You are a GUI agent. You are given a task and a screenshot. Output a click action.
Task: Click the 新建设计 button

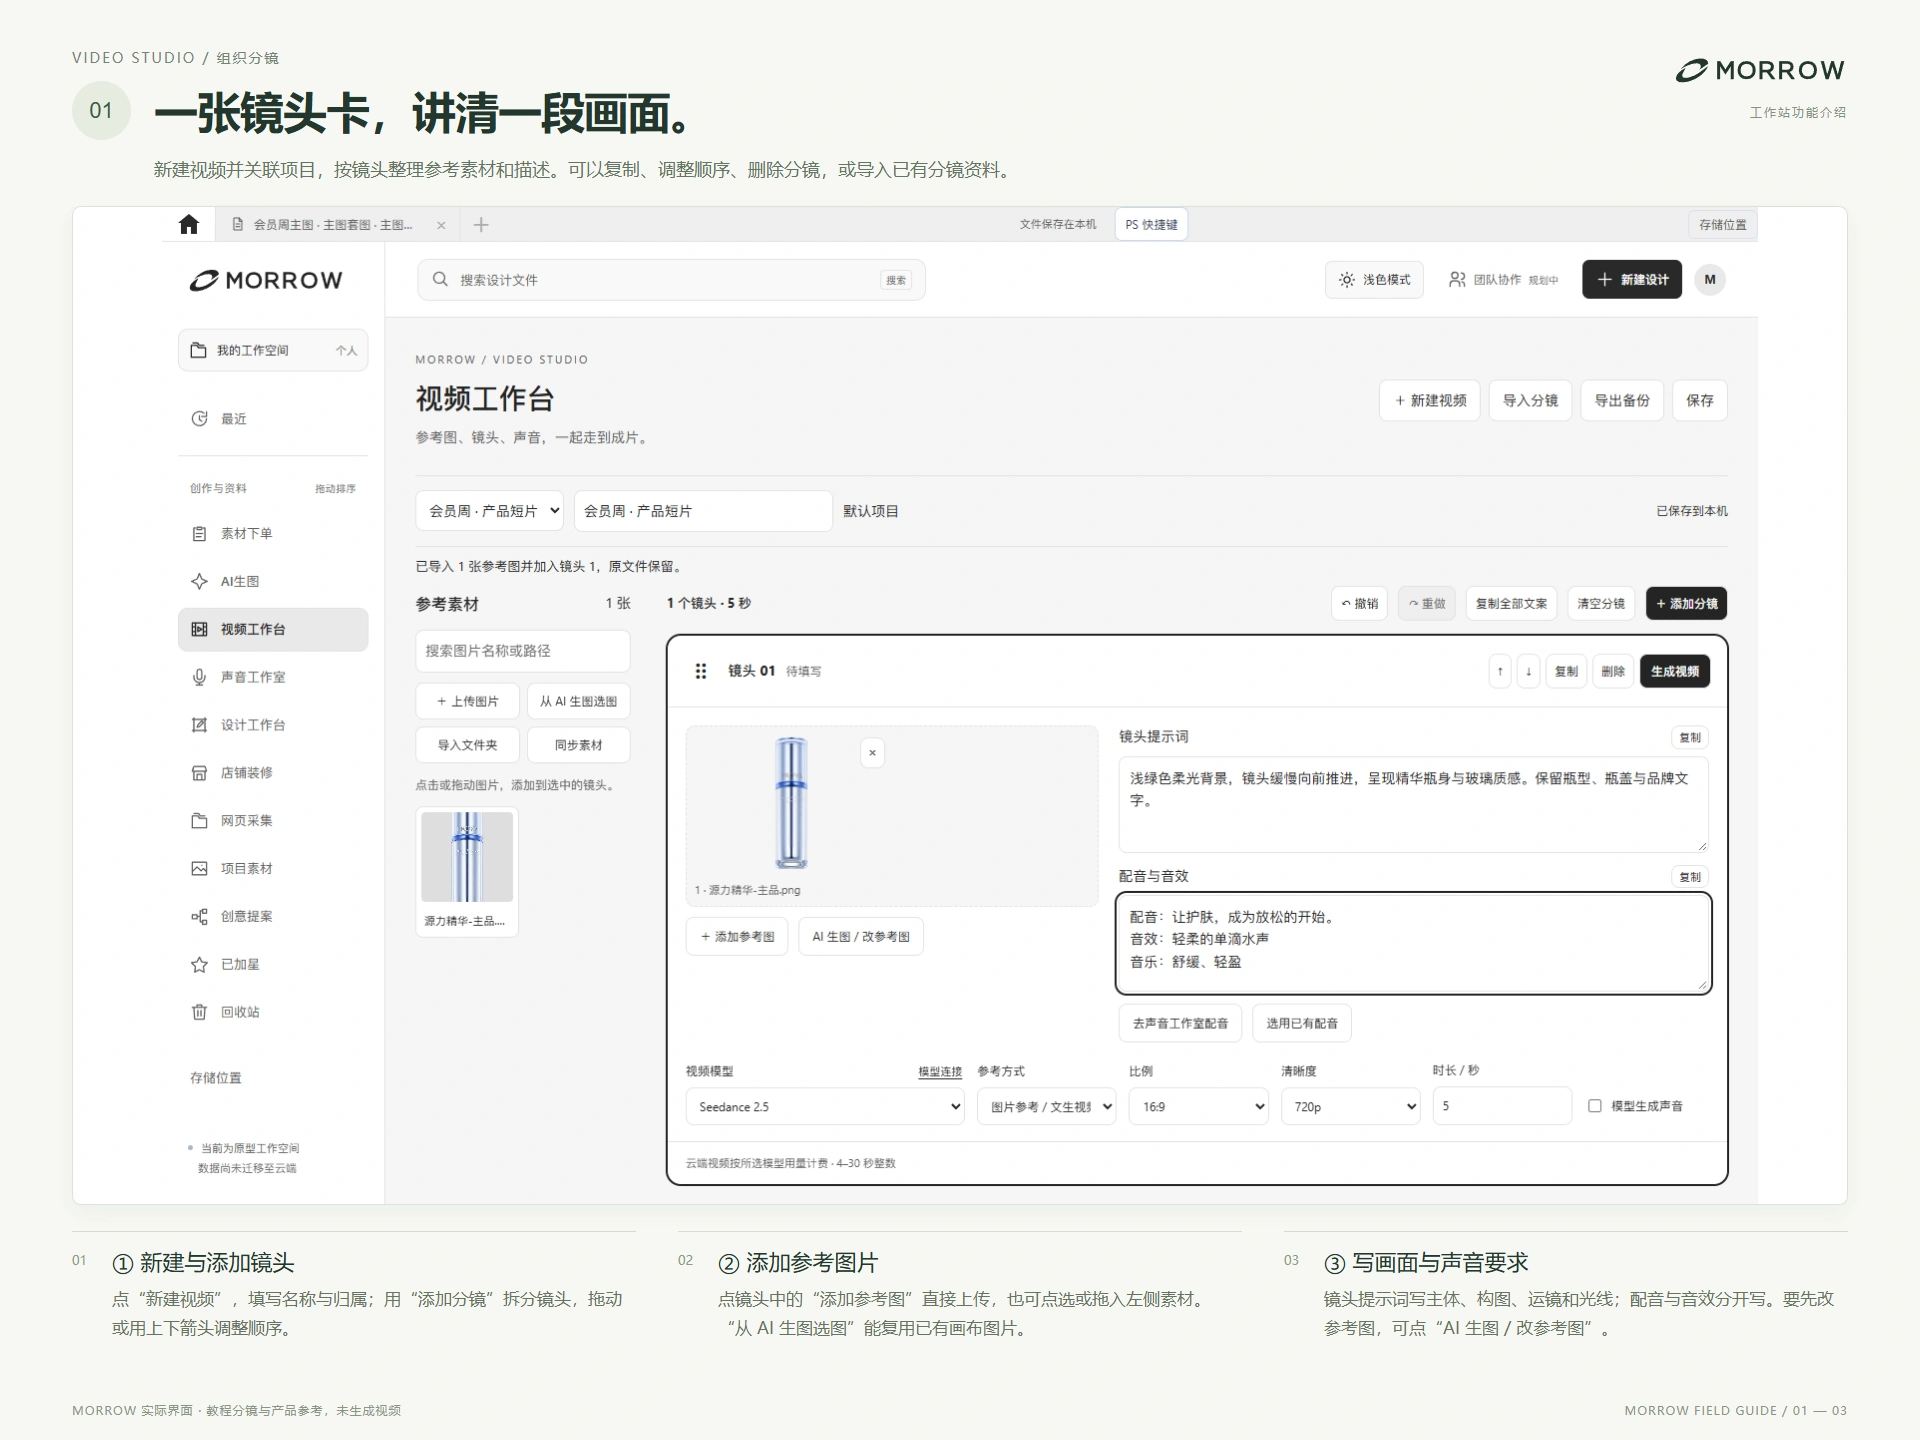(1632, 280)
